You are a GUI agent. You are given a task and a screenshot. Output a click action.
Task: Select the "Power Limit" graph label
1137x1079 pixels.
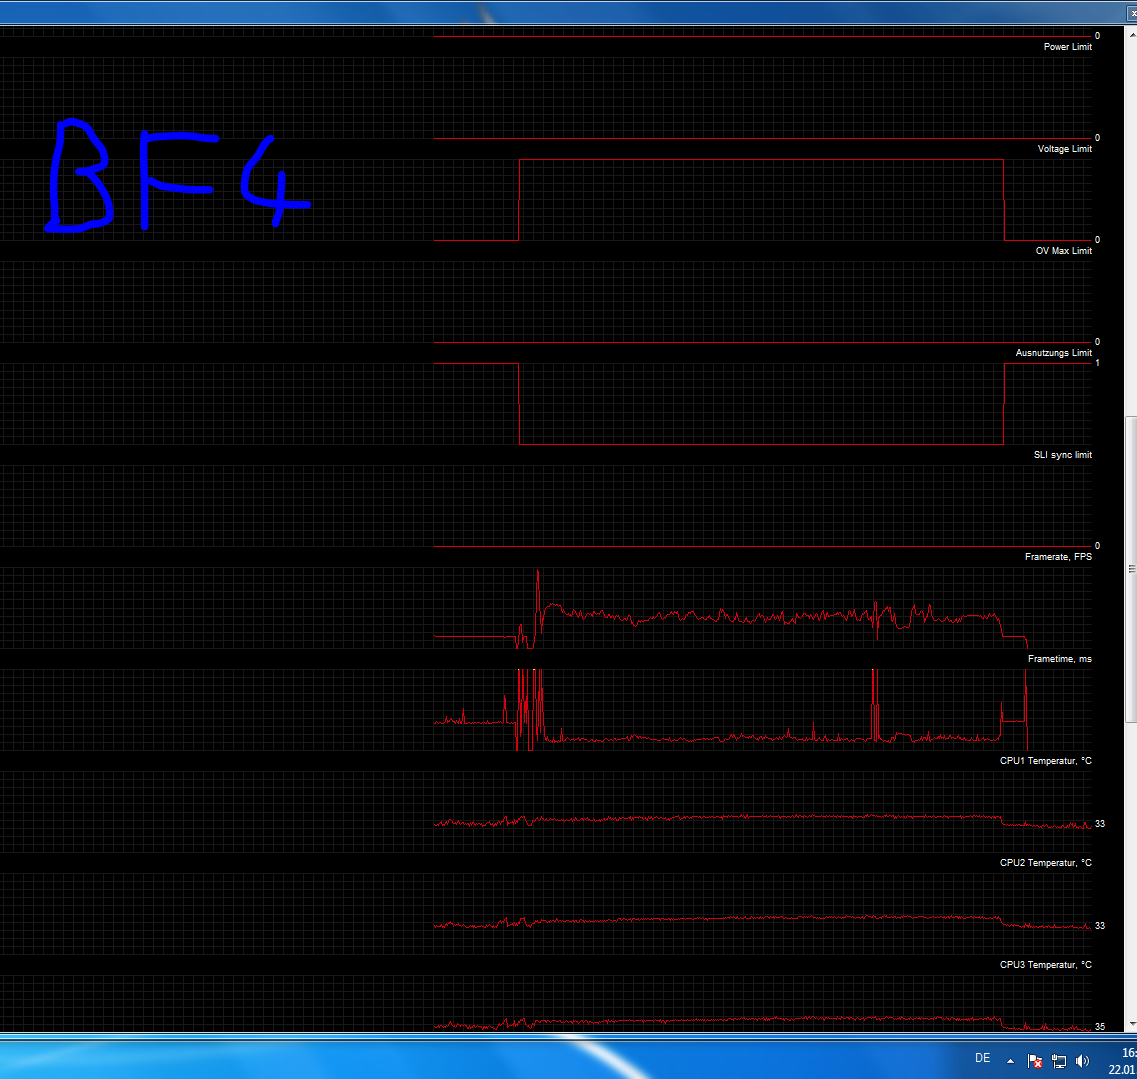click(1067, 46)
